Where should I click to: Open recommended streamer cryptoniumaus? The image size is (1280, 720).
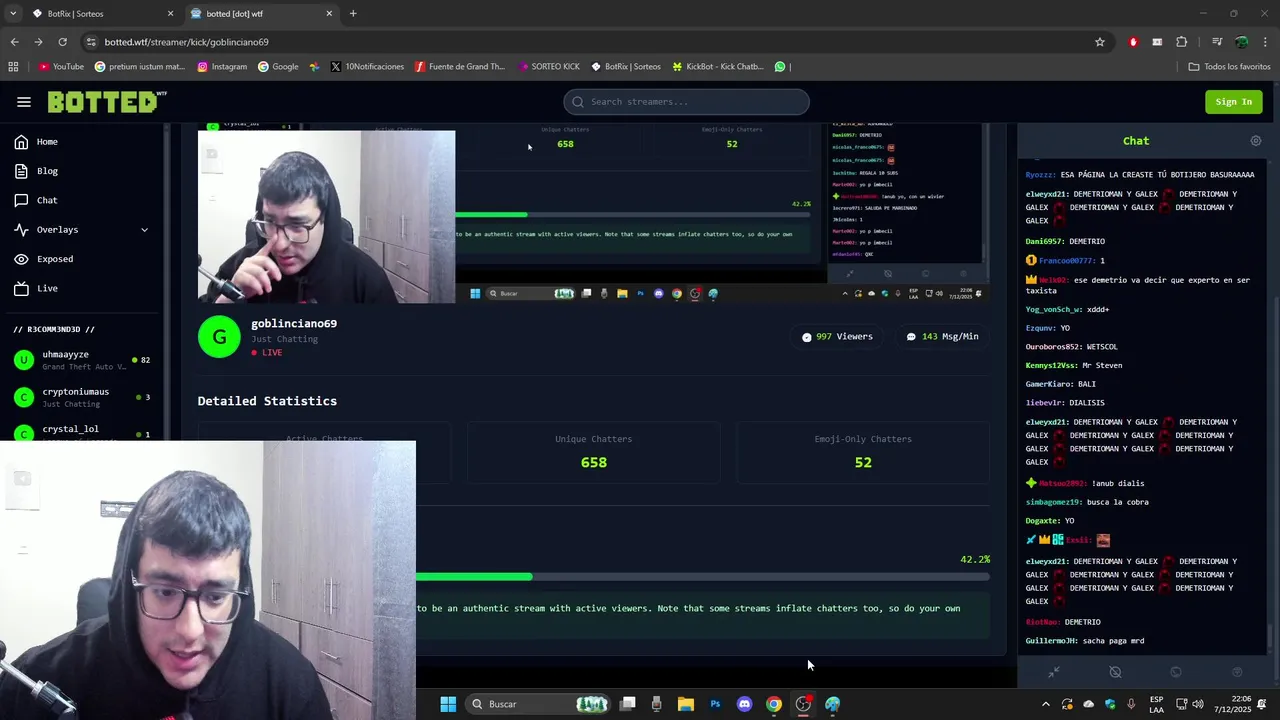click(x=82, y=397)
